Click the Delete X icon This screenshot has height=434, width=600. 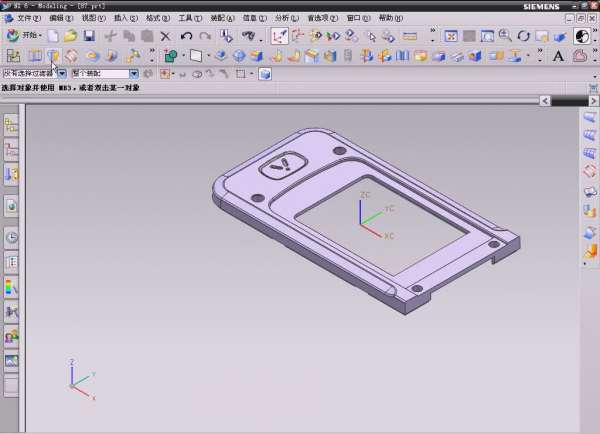[165, 36]
